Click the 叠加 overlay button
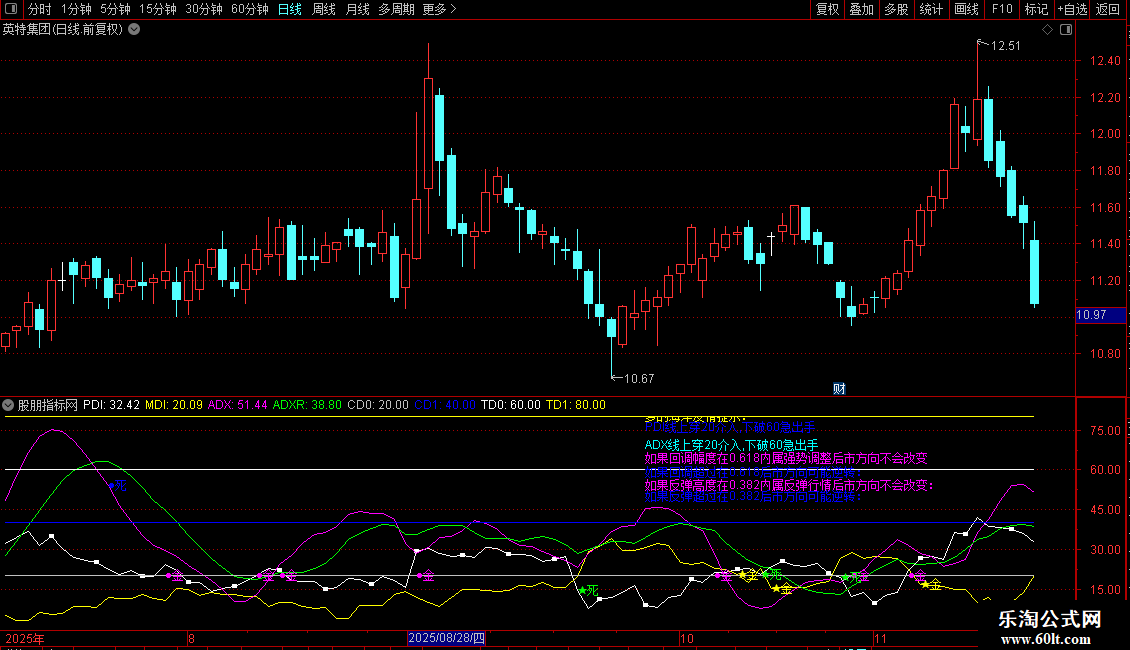This screenshot has height=650, width=1130. (x=861, y=10)
